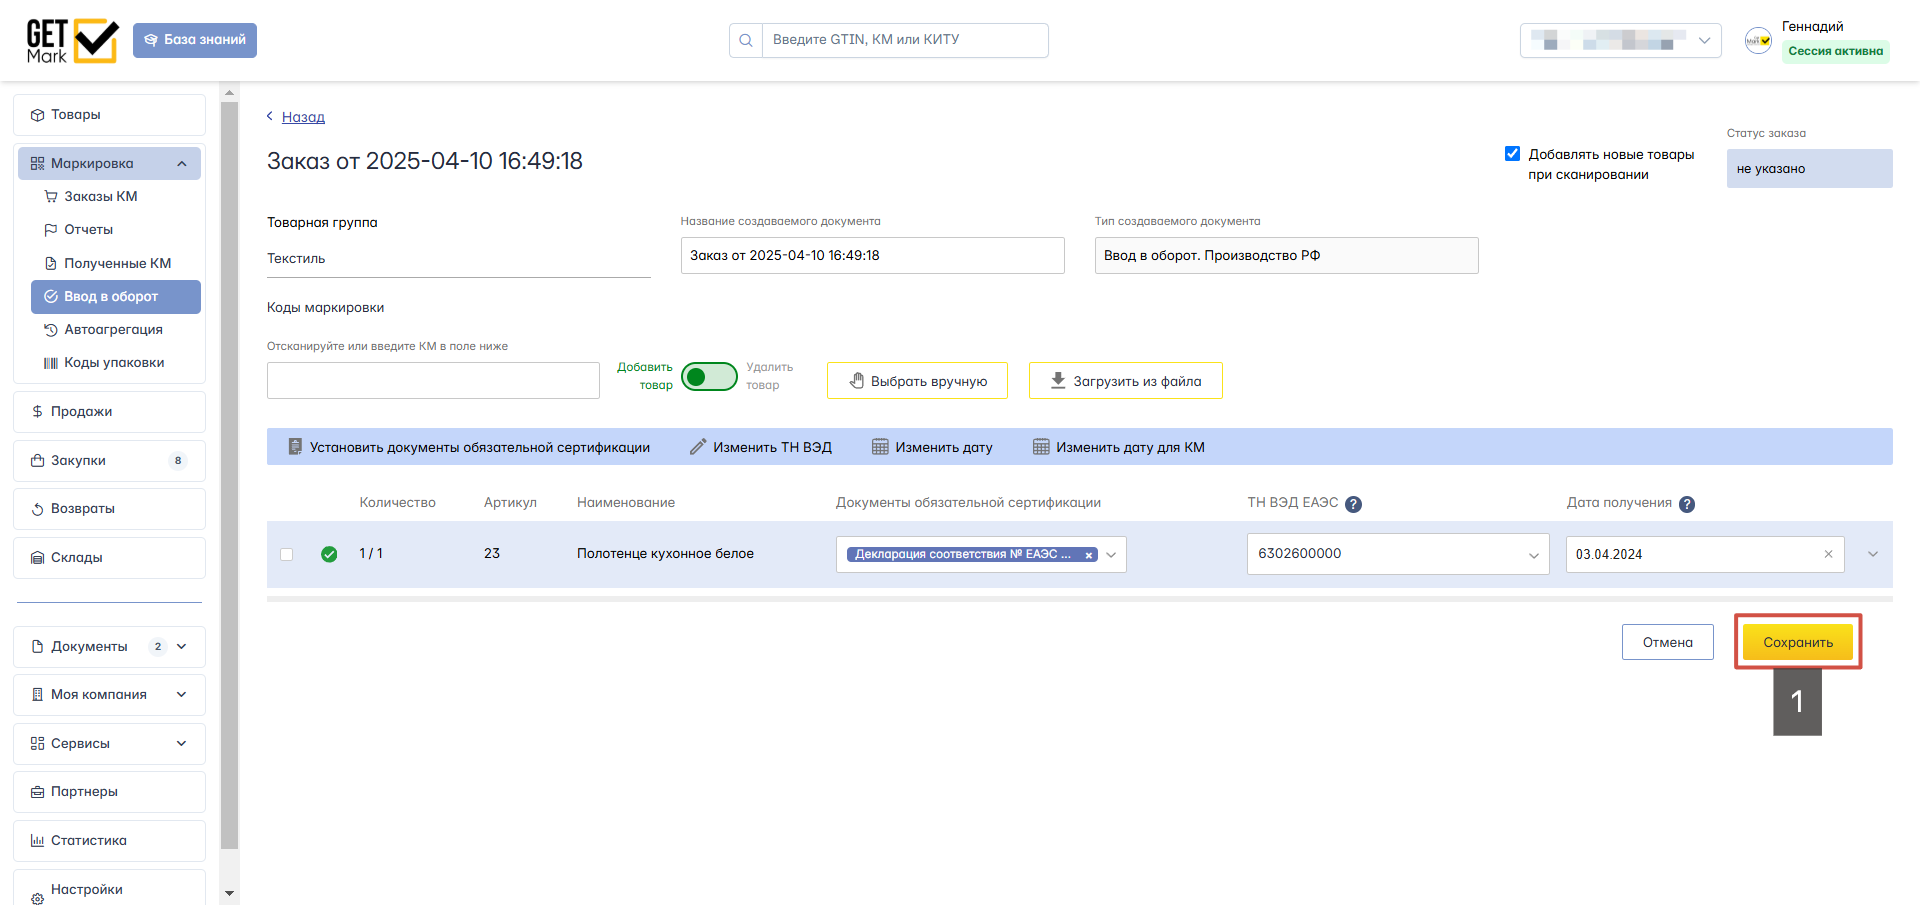
Task: Select Ввод в оборот sidebar item
Action: pyautogui.click(x=116, y=297)
